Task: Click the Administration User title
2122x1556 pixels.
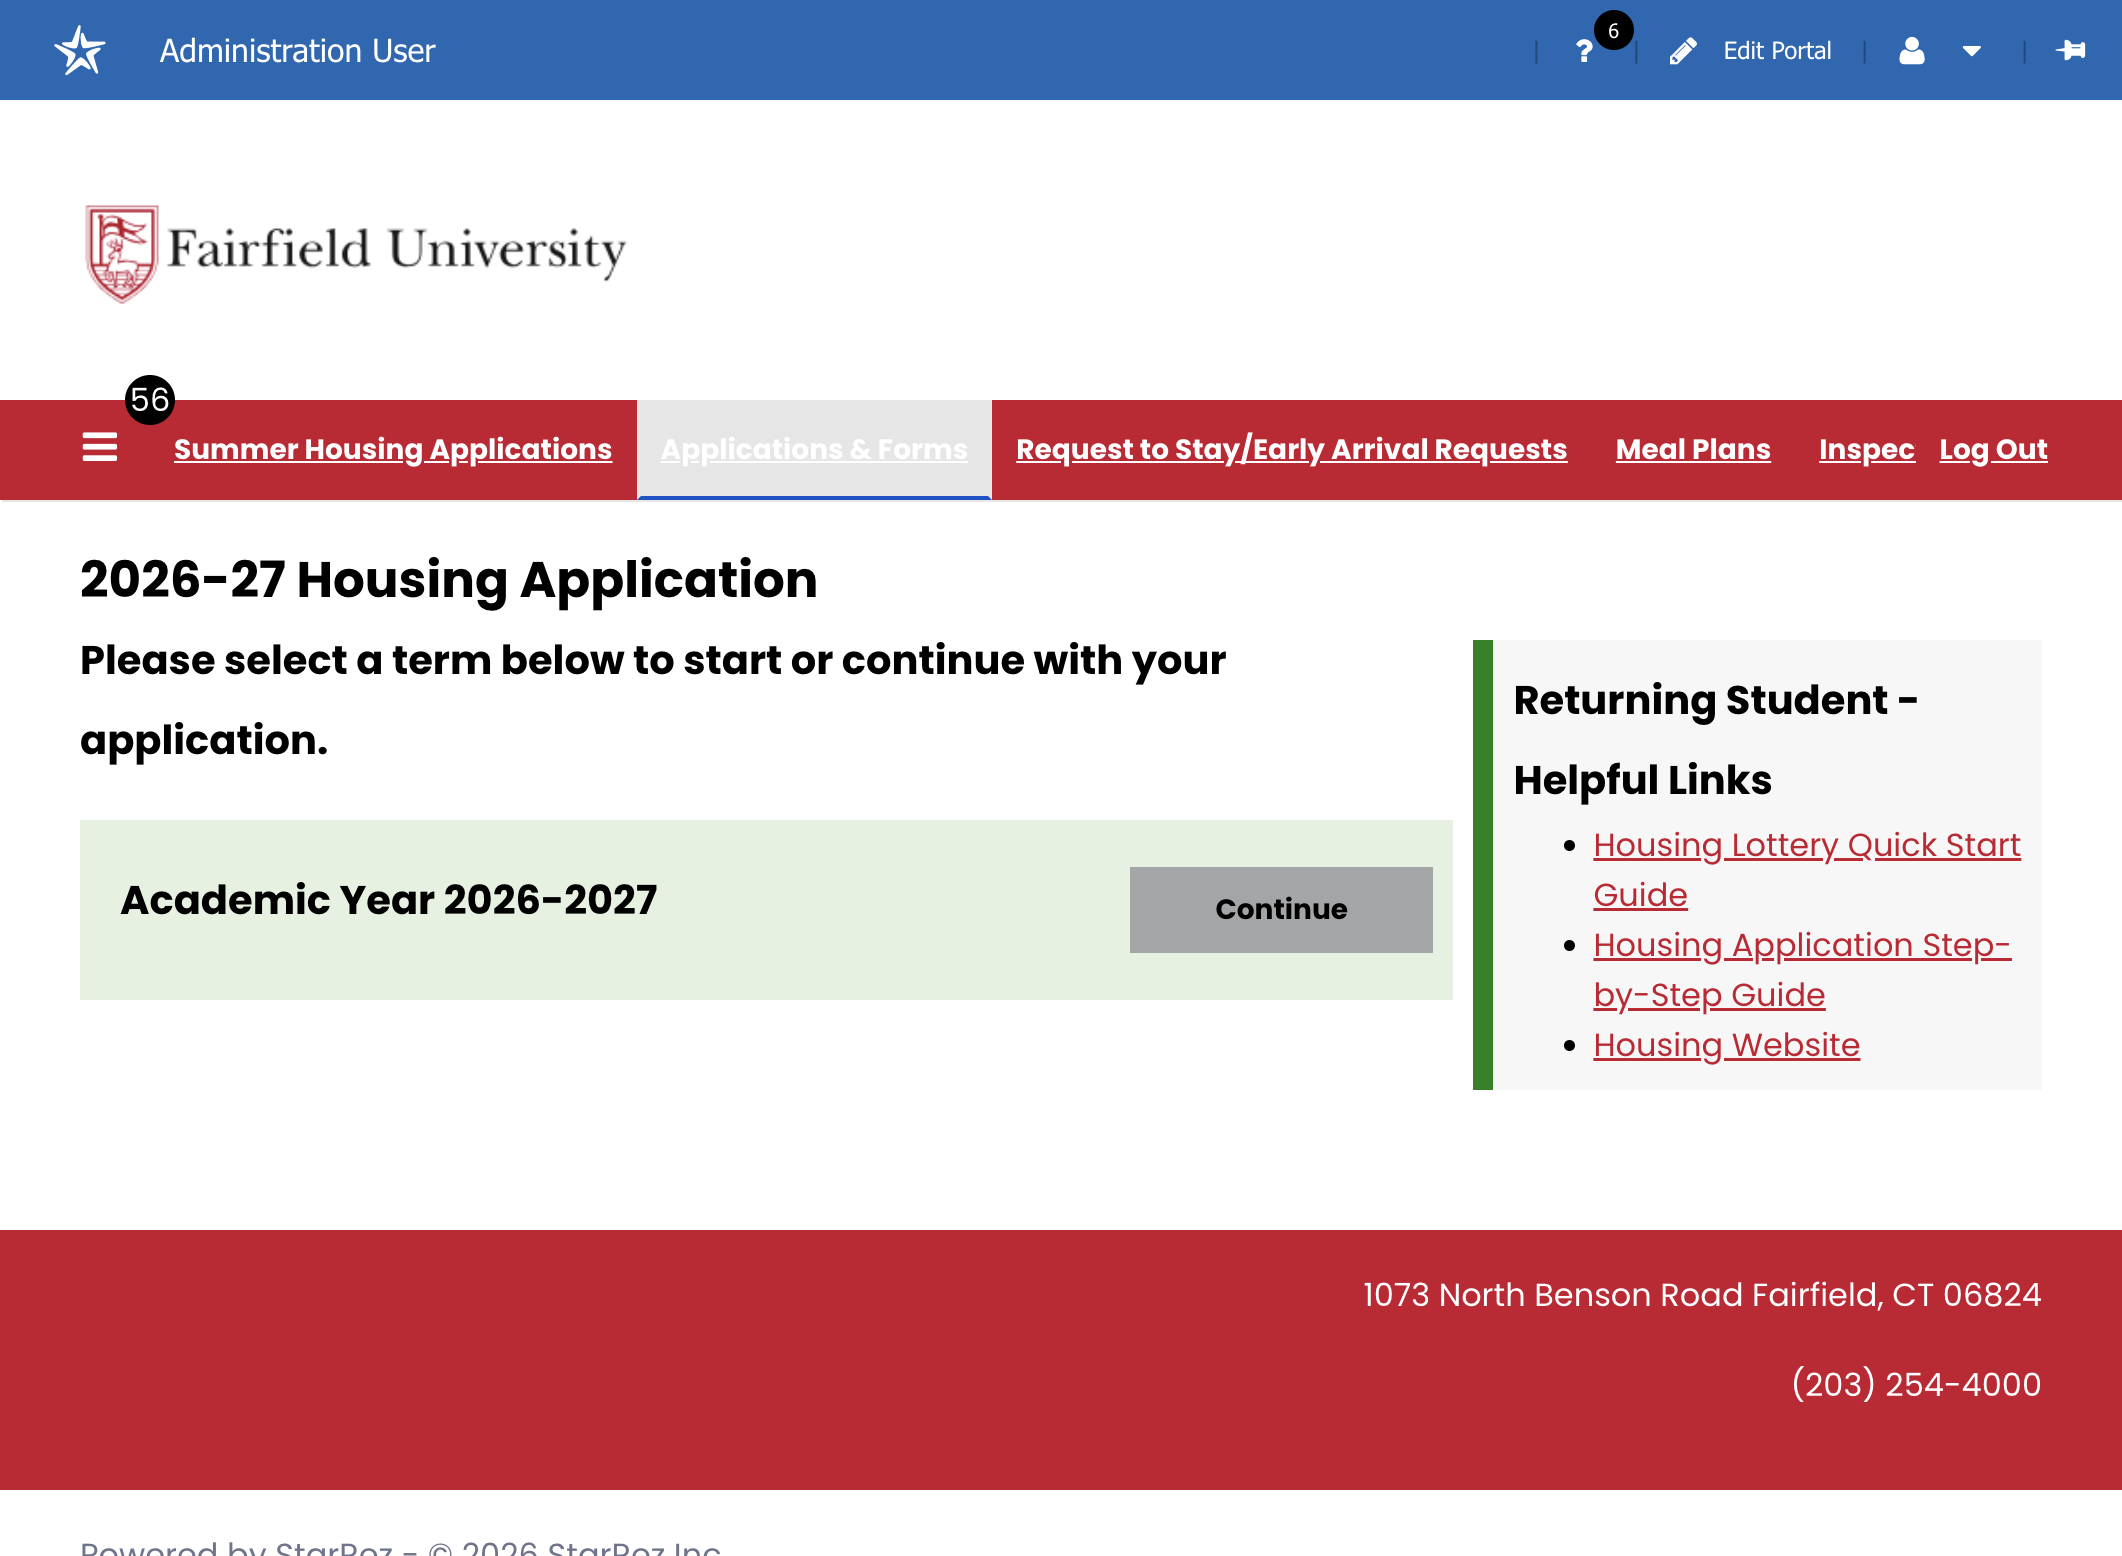Action: [297, 51]
